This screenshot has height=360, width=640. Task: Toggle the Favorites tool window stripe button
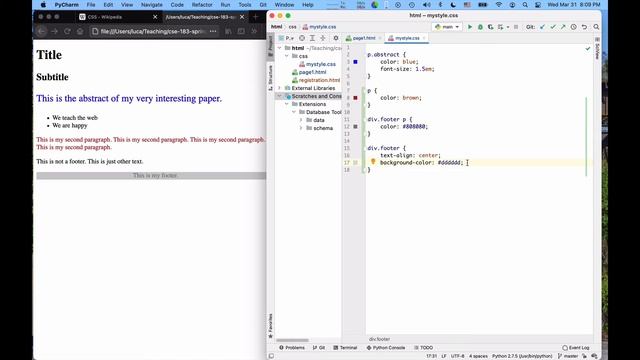270,325
